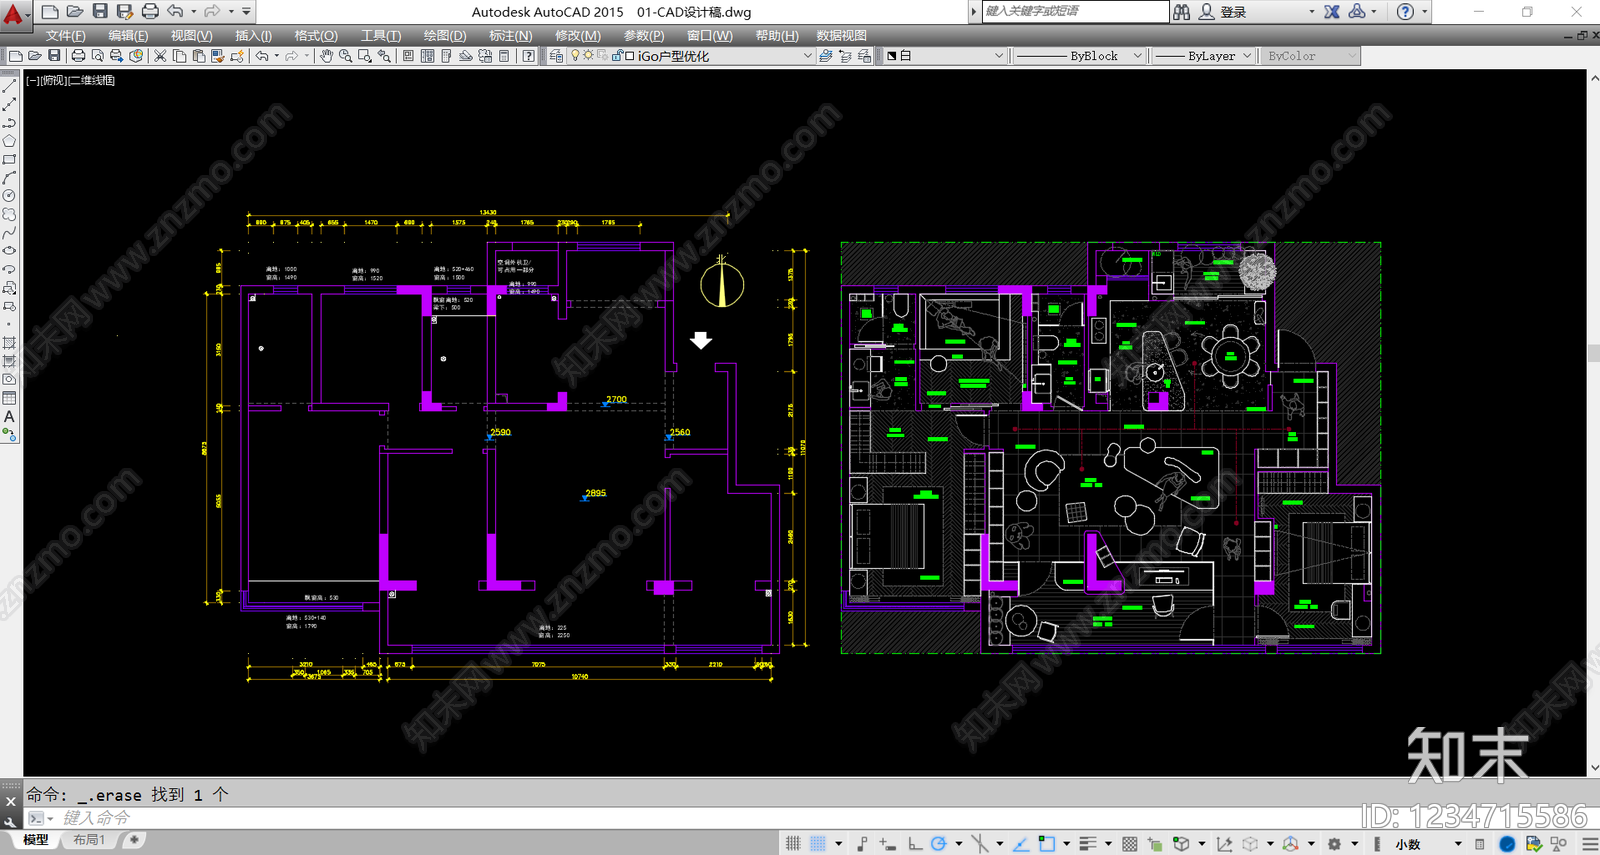This screenshot has width=1600, height=855.
Task: Open Autodesk Exchange Apps X icon
Action: pyautogui.click(x=1332, y=12)
